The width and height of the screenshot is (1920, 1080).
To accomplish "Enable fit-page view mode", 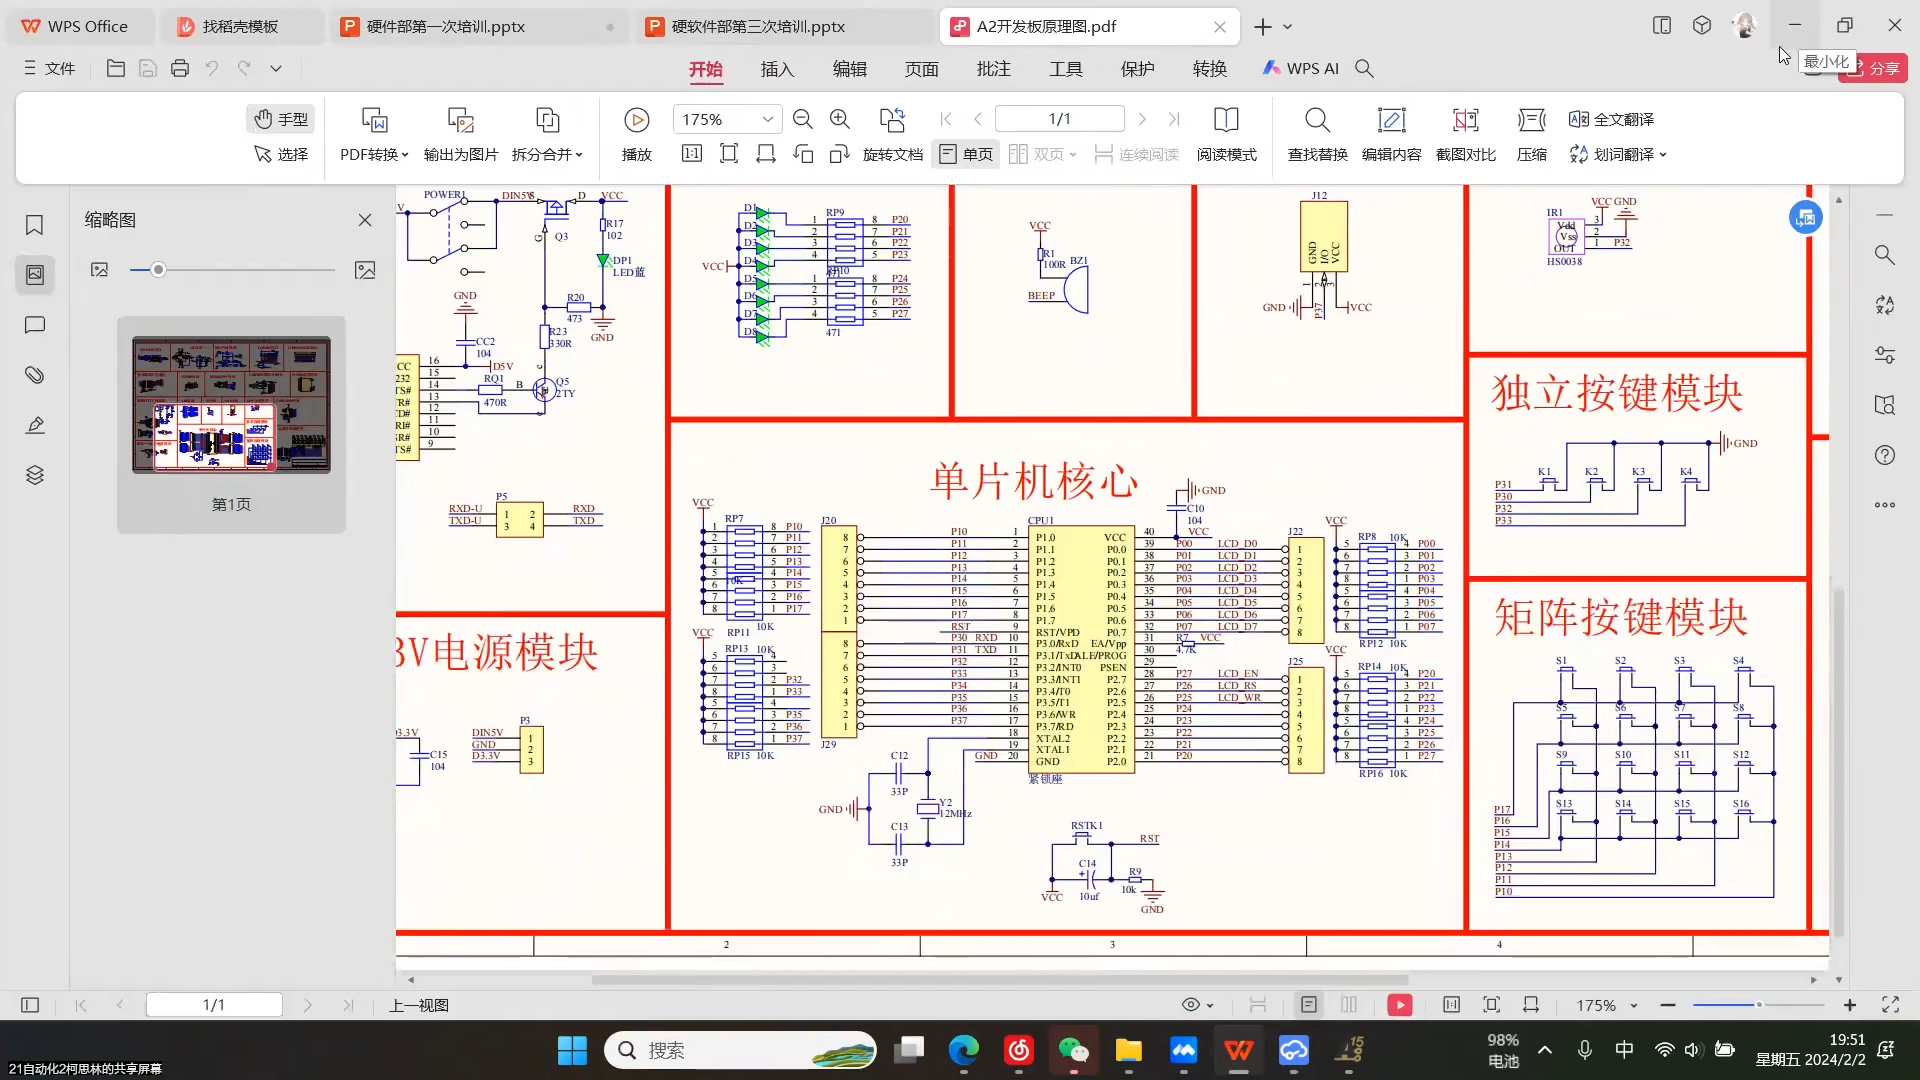I will pyautogui.click(x=729, y=154).
